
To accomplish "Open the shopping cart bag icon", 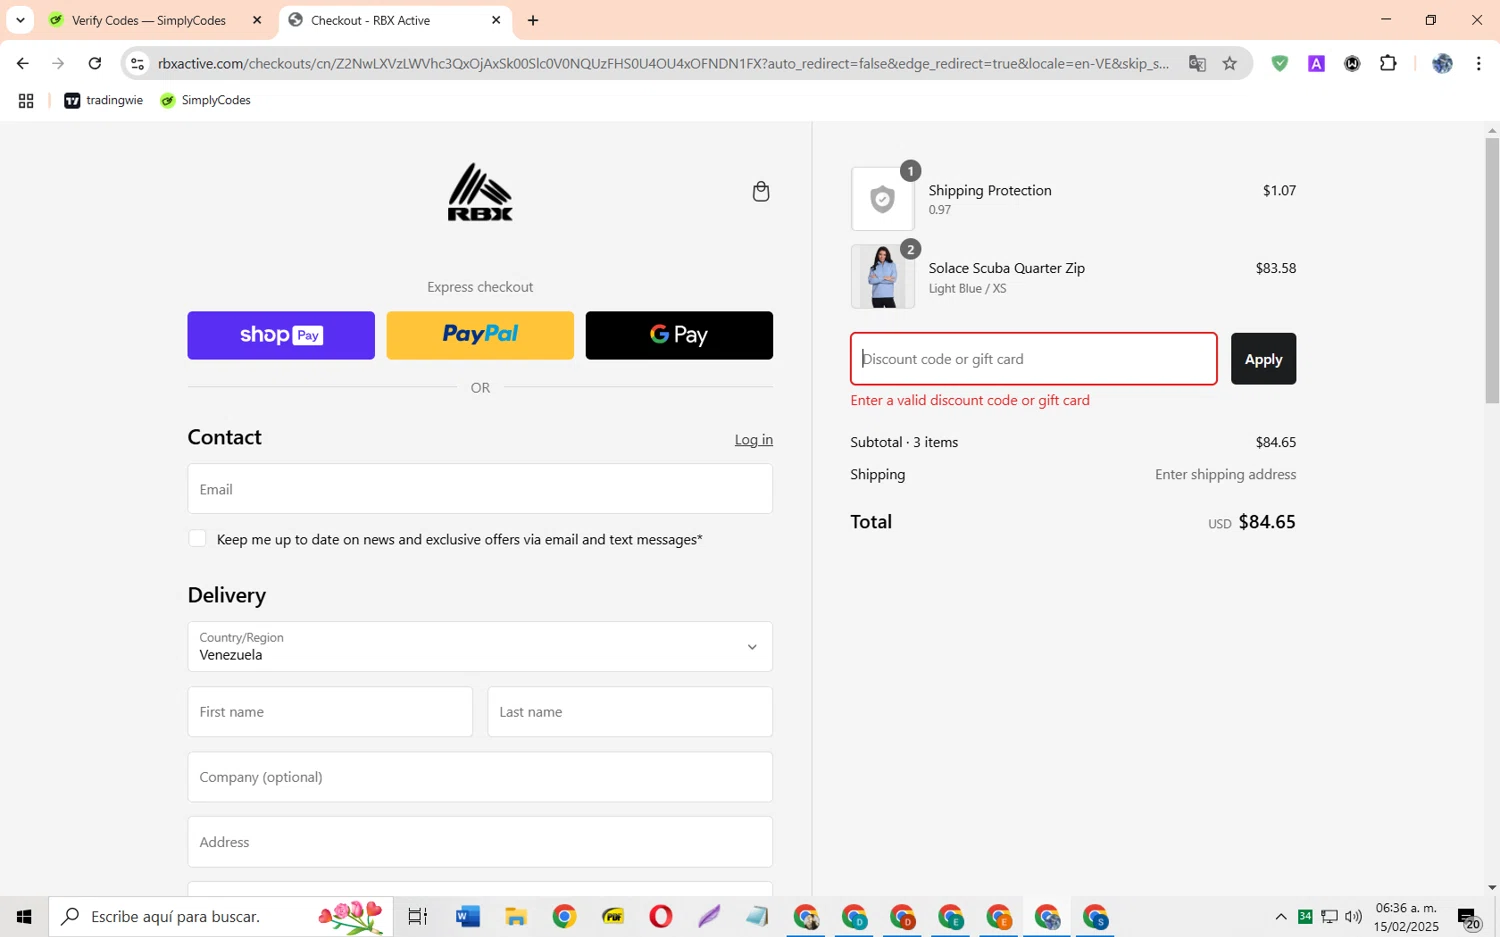I will pyautogui.click(x=761, y=191).
